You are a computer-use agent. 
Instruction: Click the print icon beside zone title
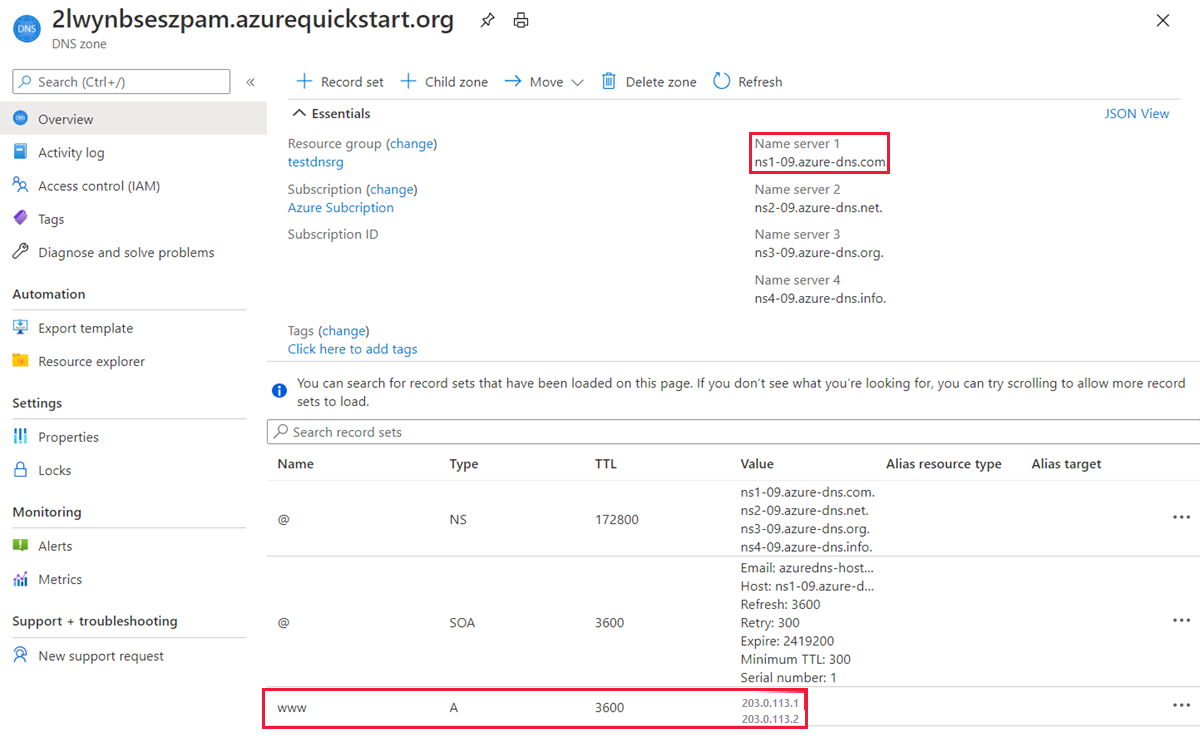click(x=521, y=20)
